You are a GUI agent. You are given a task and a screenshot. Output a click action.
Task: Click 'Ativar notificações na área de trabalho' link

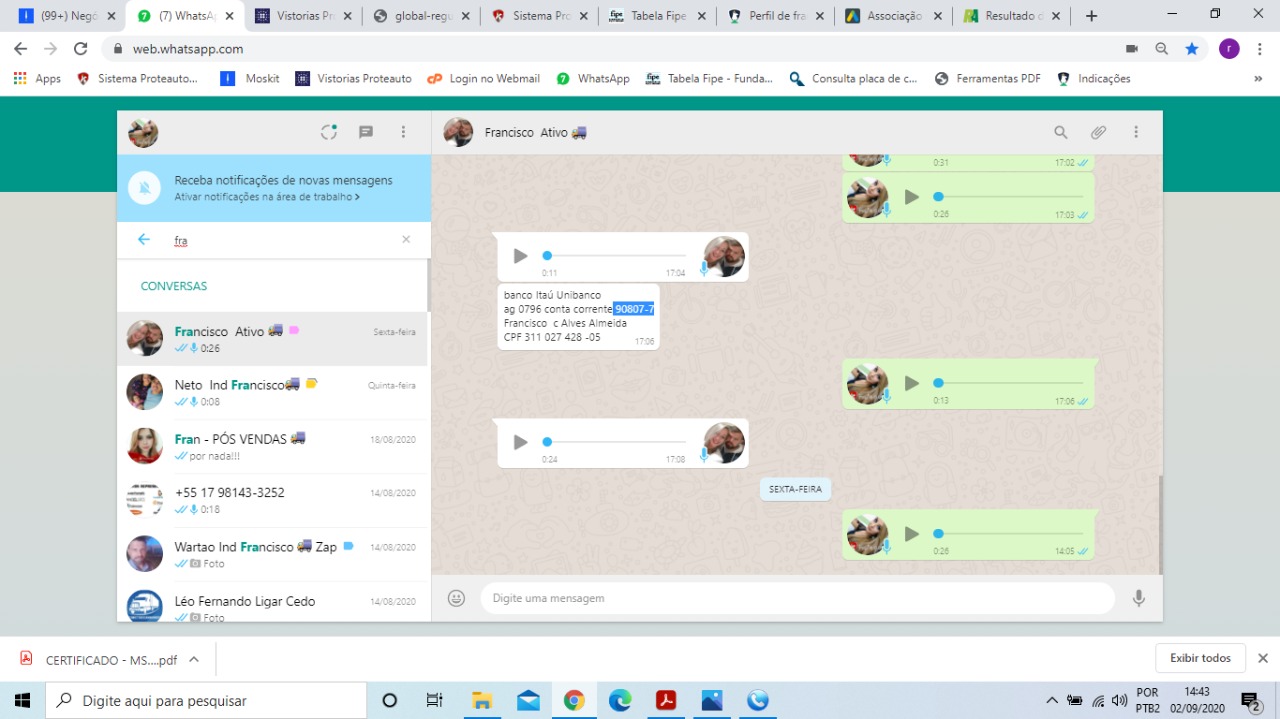point(266,197)
